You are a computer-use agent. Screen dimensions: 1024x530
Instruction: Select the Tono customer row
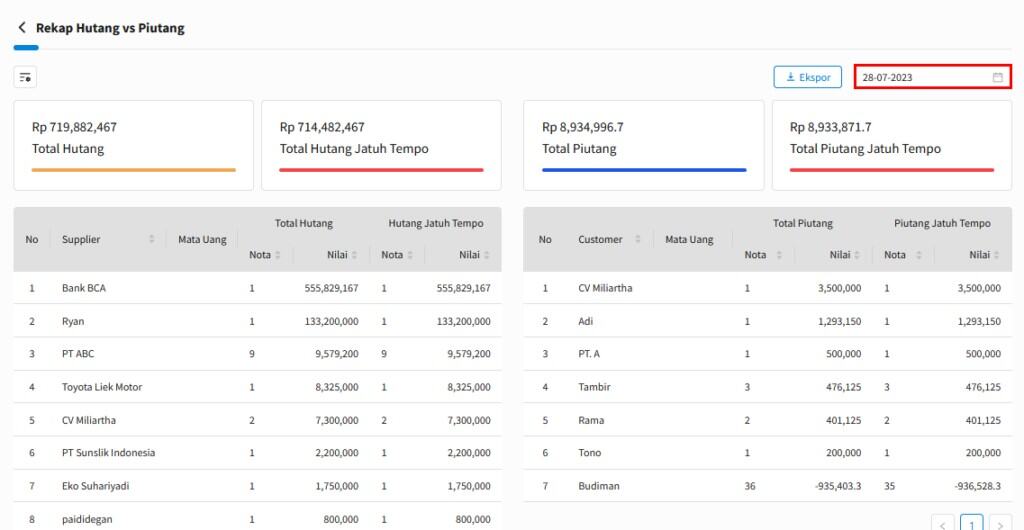pos(768,453)
